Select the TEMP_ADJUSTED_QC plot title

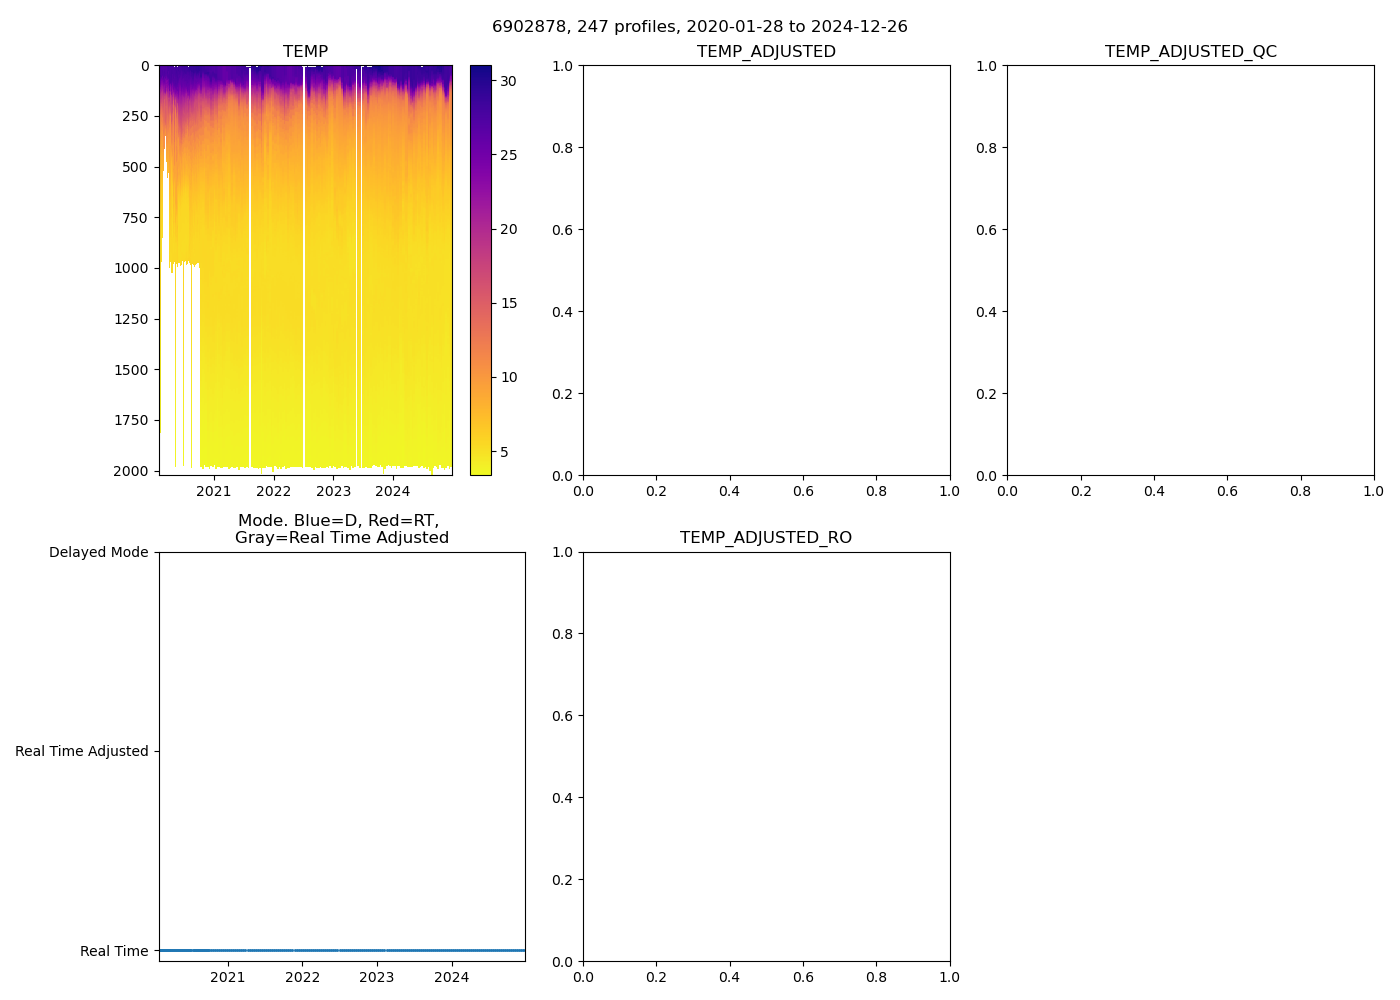coord(1190,51)
